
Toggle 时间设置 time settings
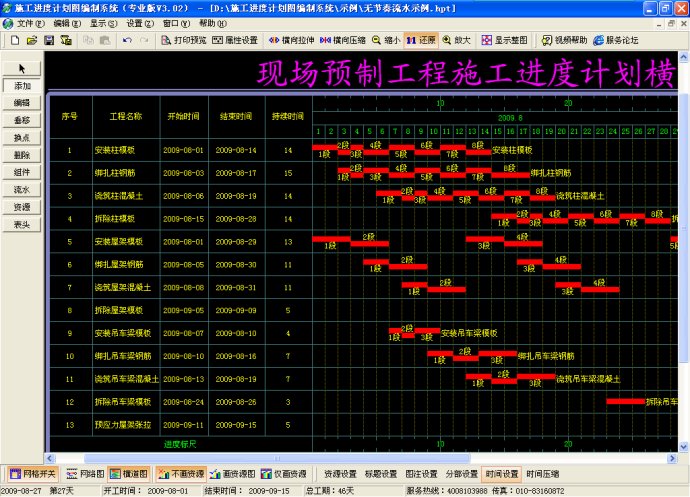[502, 474]
